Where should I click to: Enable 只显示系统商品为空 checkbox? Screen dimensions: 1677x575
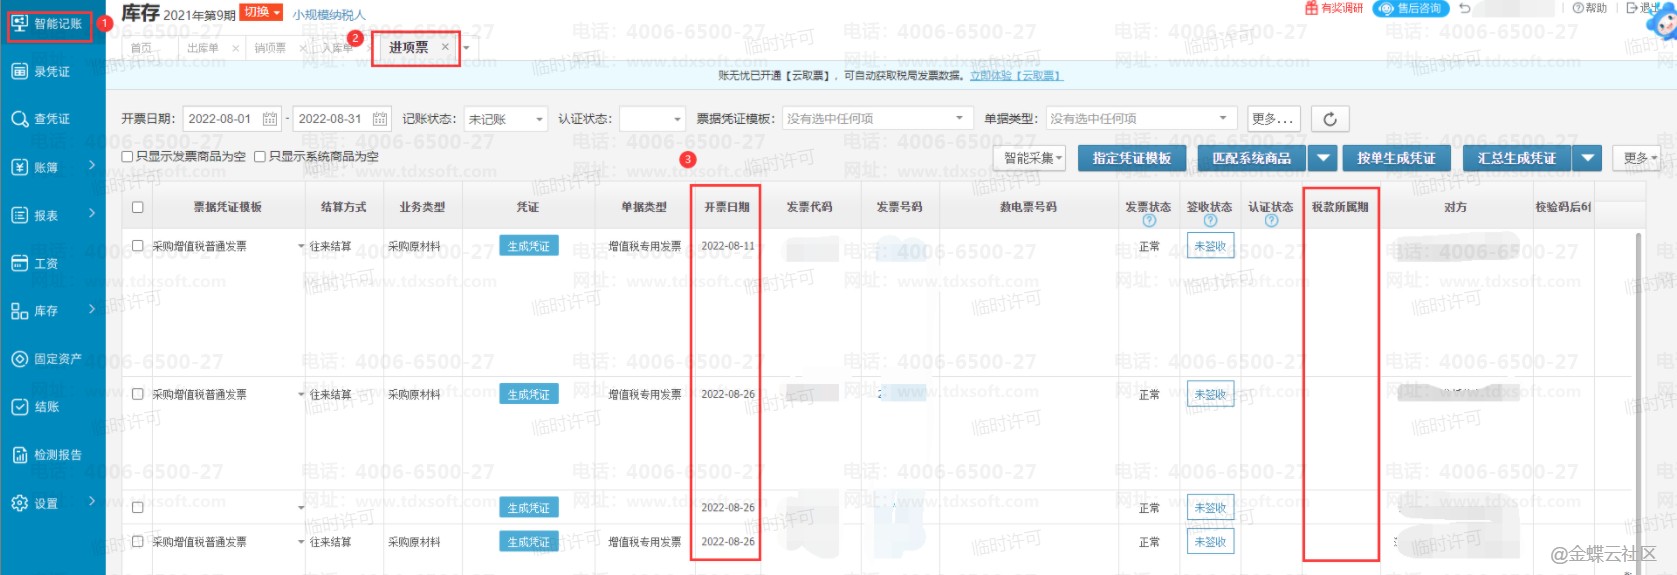260,157
